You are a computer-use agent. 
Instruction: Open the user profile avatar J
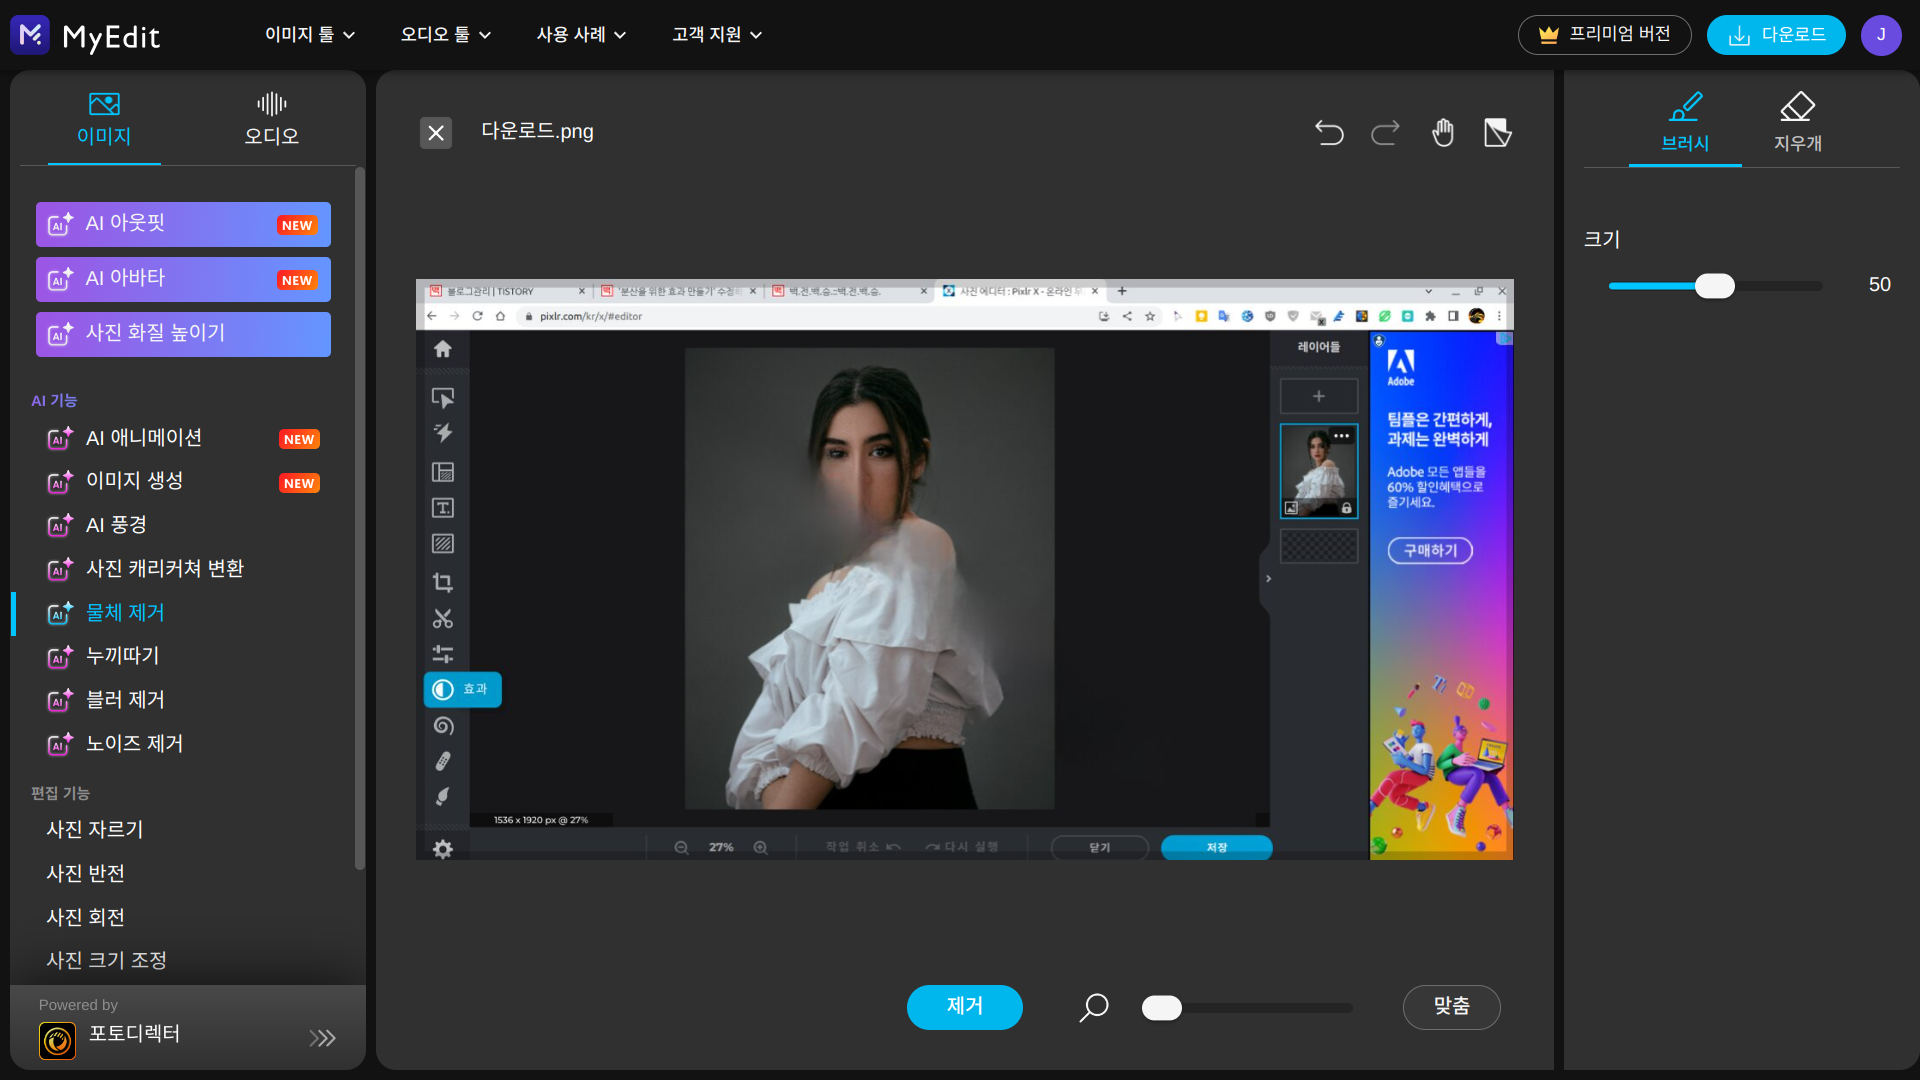(x=1881, y=35)
